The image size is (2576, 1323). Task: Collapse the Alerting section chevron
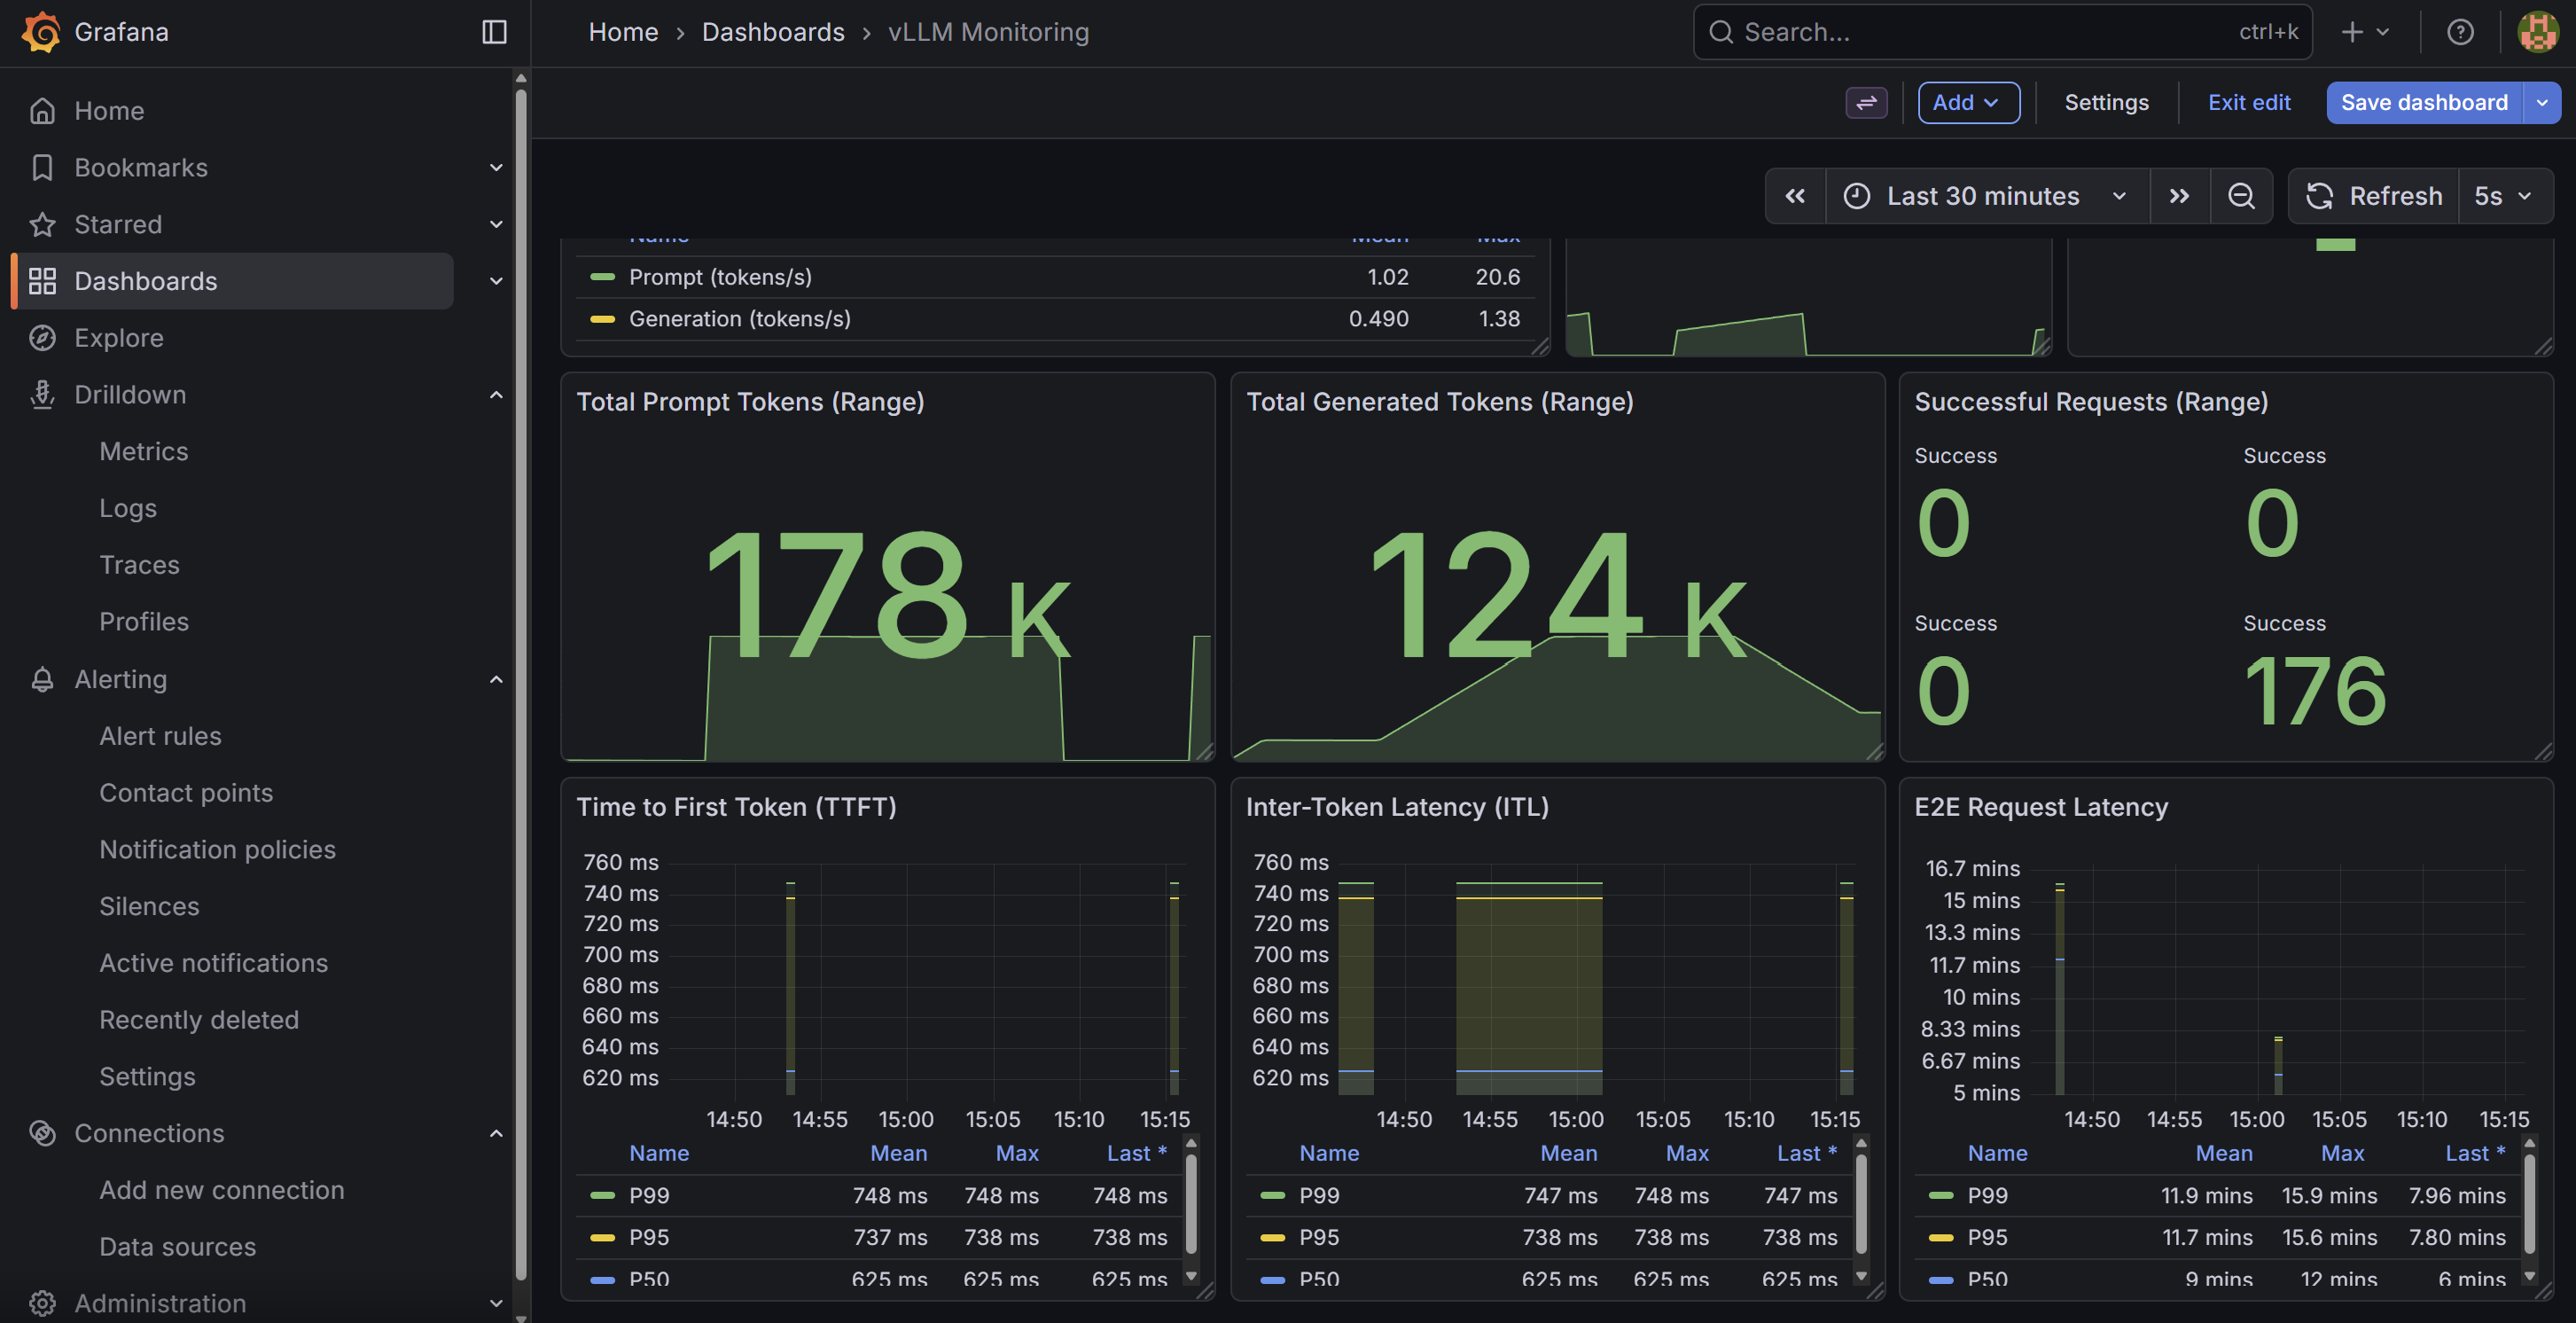[496, 679]
